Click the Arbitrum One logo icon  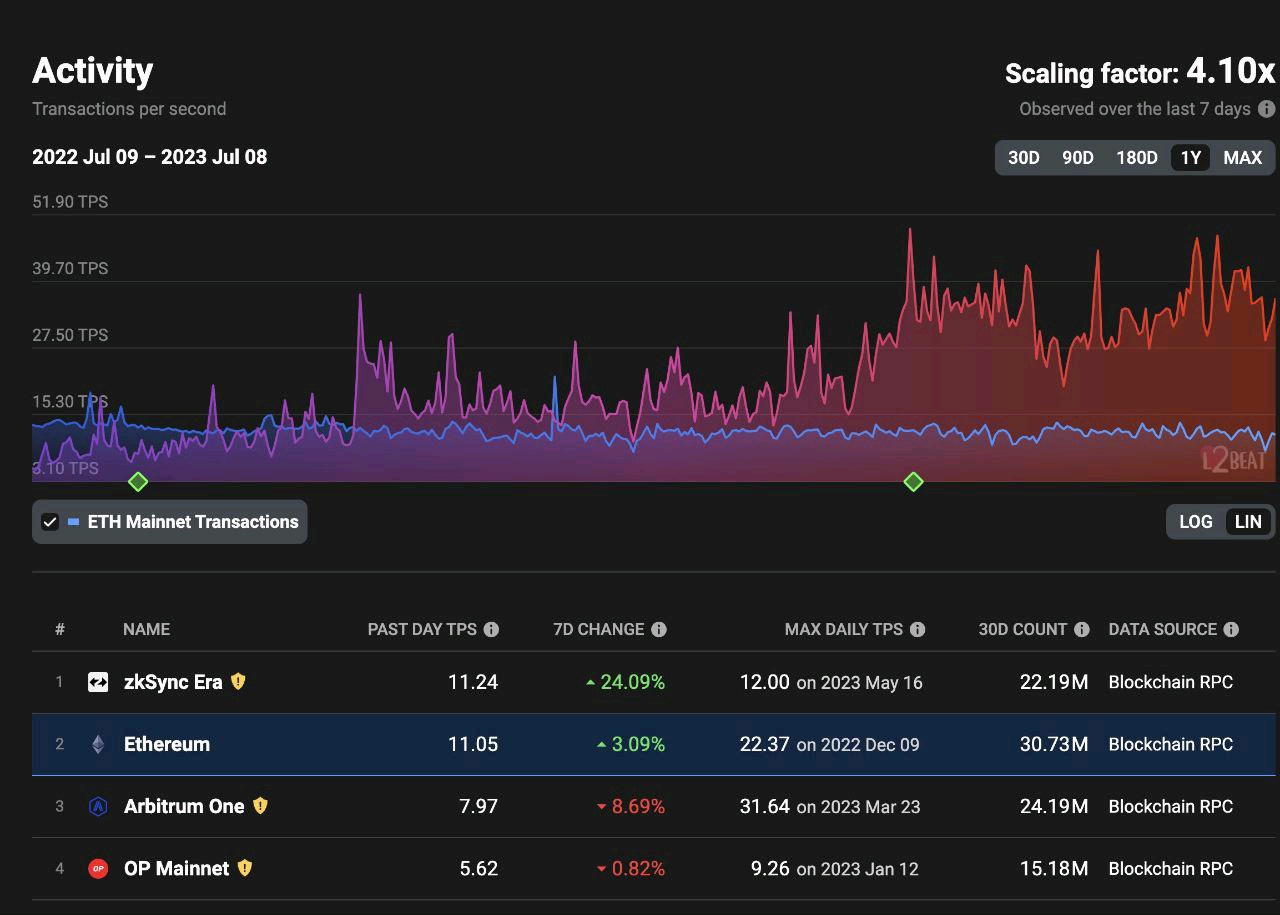98,806
